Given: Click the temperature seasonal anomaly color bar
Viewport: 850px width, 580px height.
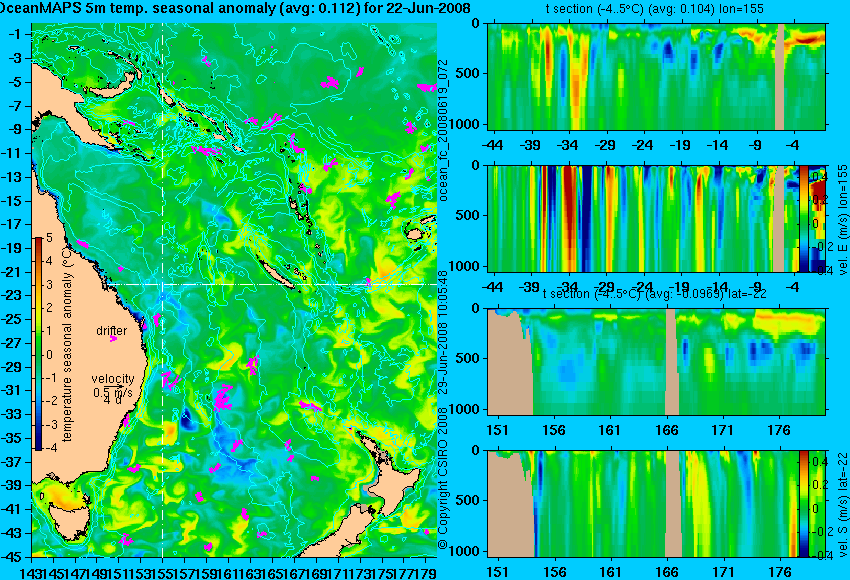Looking at the screenshot, I should (x=39, y=344).
